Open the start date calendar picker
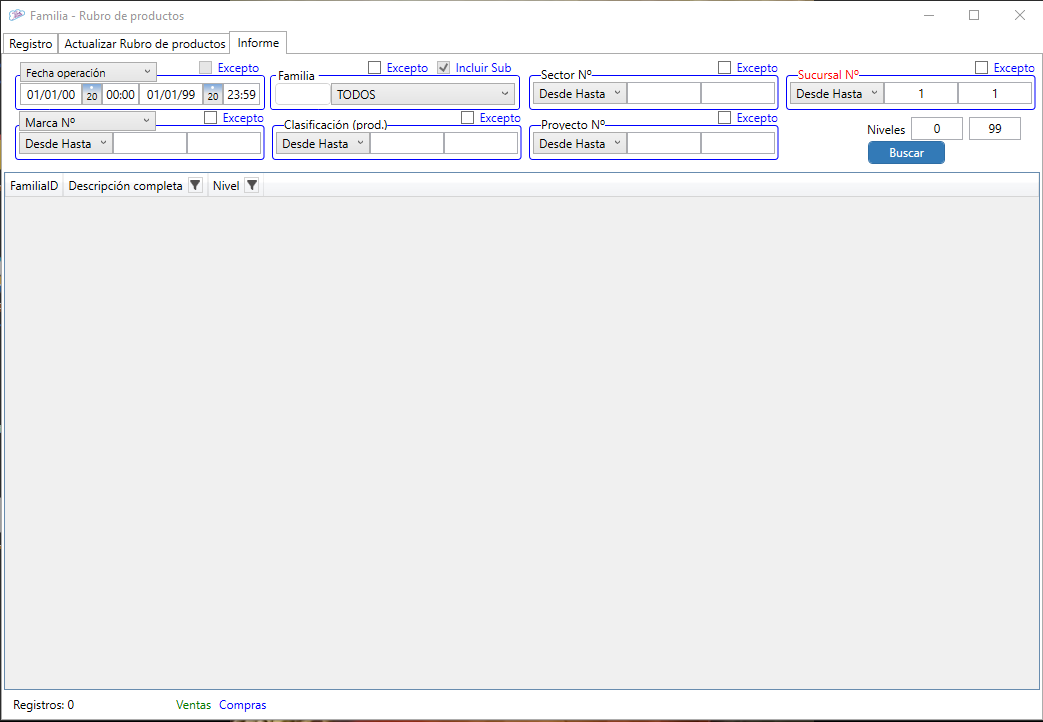The height and width of the screenshot is (722, 1043). tap(91, 95)
